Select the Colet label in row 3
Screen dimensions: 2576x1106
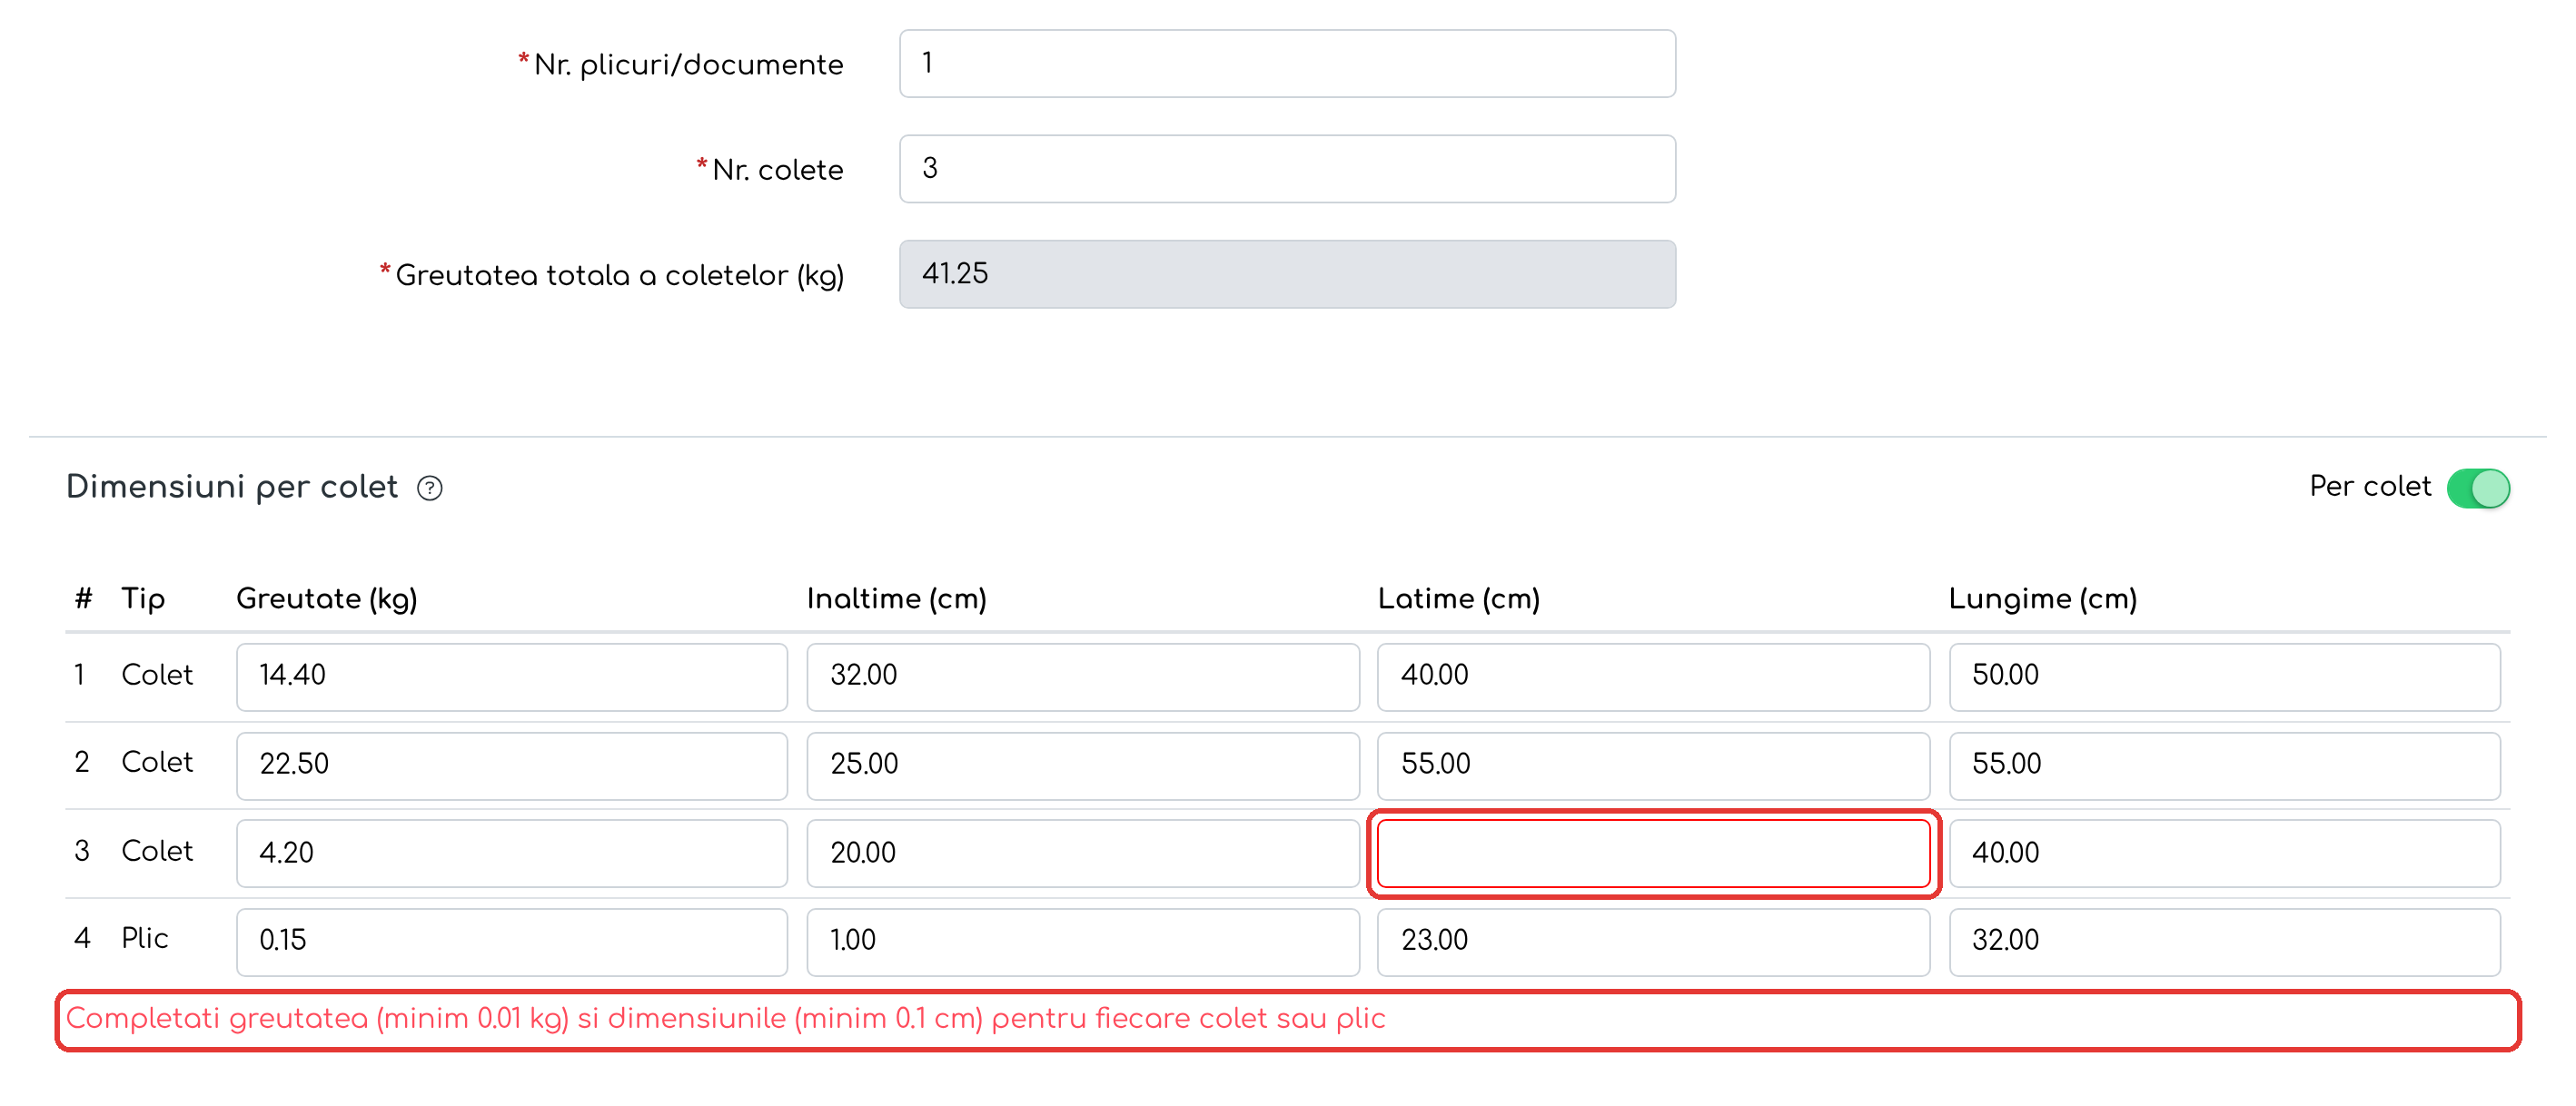coord(157,851)
